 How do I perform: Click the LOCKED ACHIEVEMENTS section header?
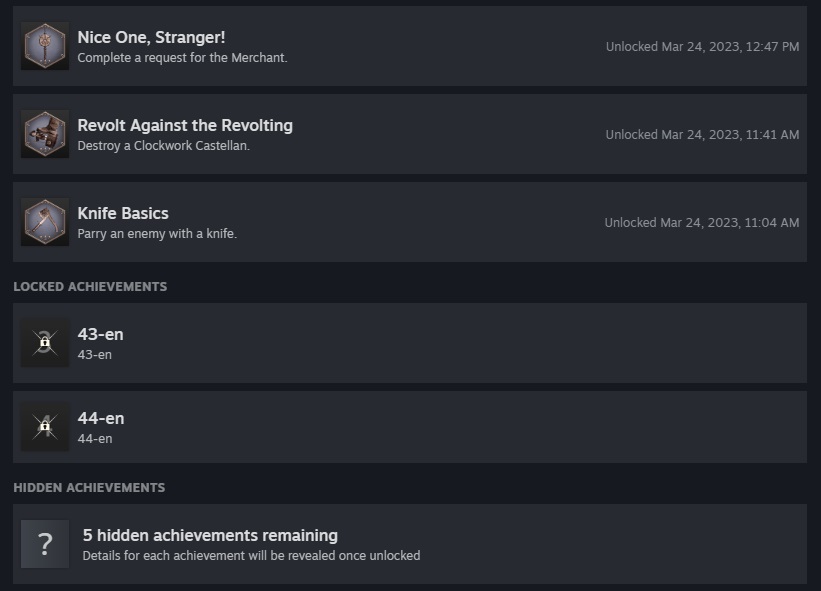click(x=90, y=287)
